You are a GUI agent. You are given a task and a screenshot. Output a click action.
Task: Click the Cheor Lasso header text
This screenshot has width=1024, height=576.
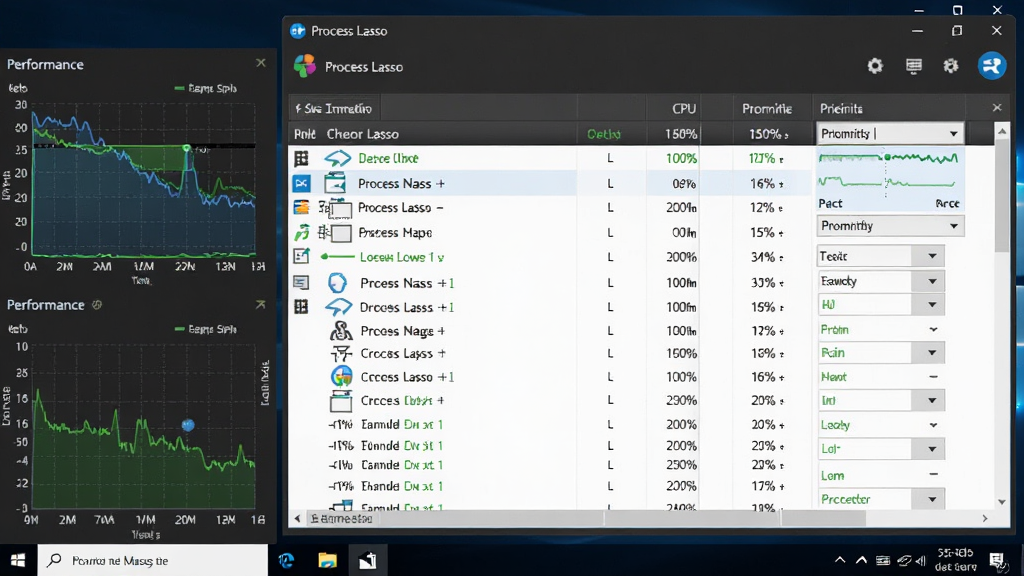[x=362, y=134]
